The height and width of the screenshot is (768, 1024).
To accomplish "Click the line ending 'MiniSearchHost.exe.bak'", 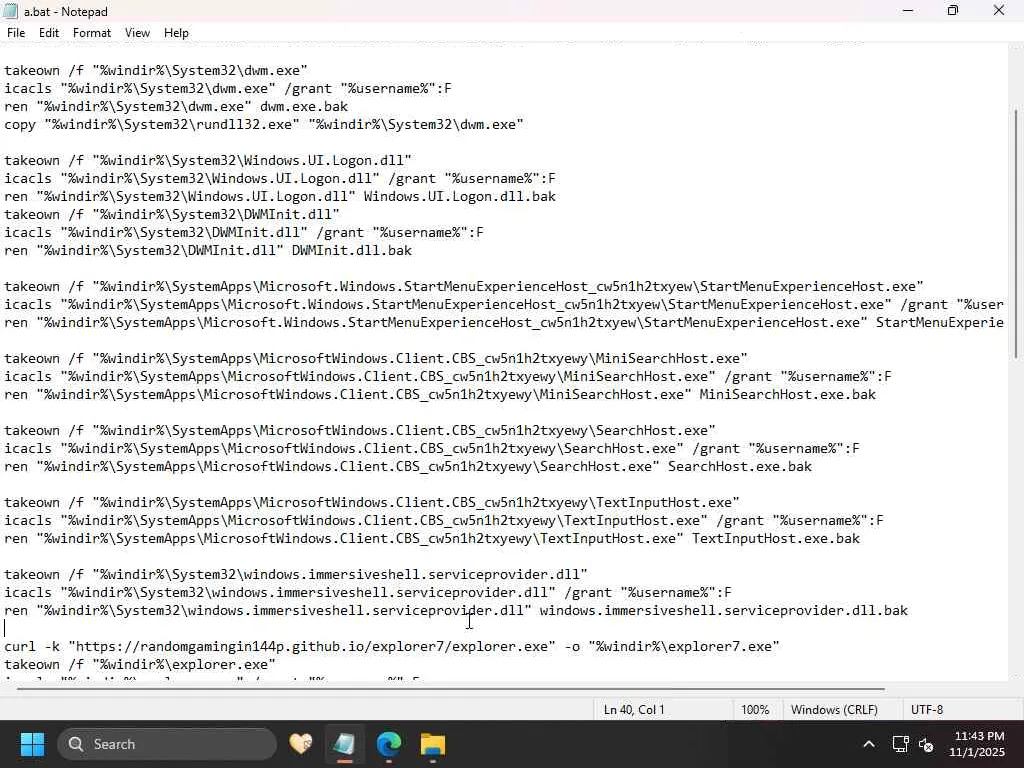I will (x=440, y=394).
